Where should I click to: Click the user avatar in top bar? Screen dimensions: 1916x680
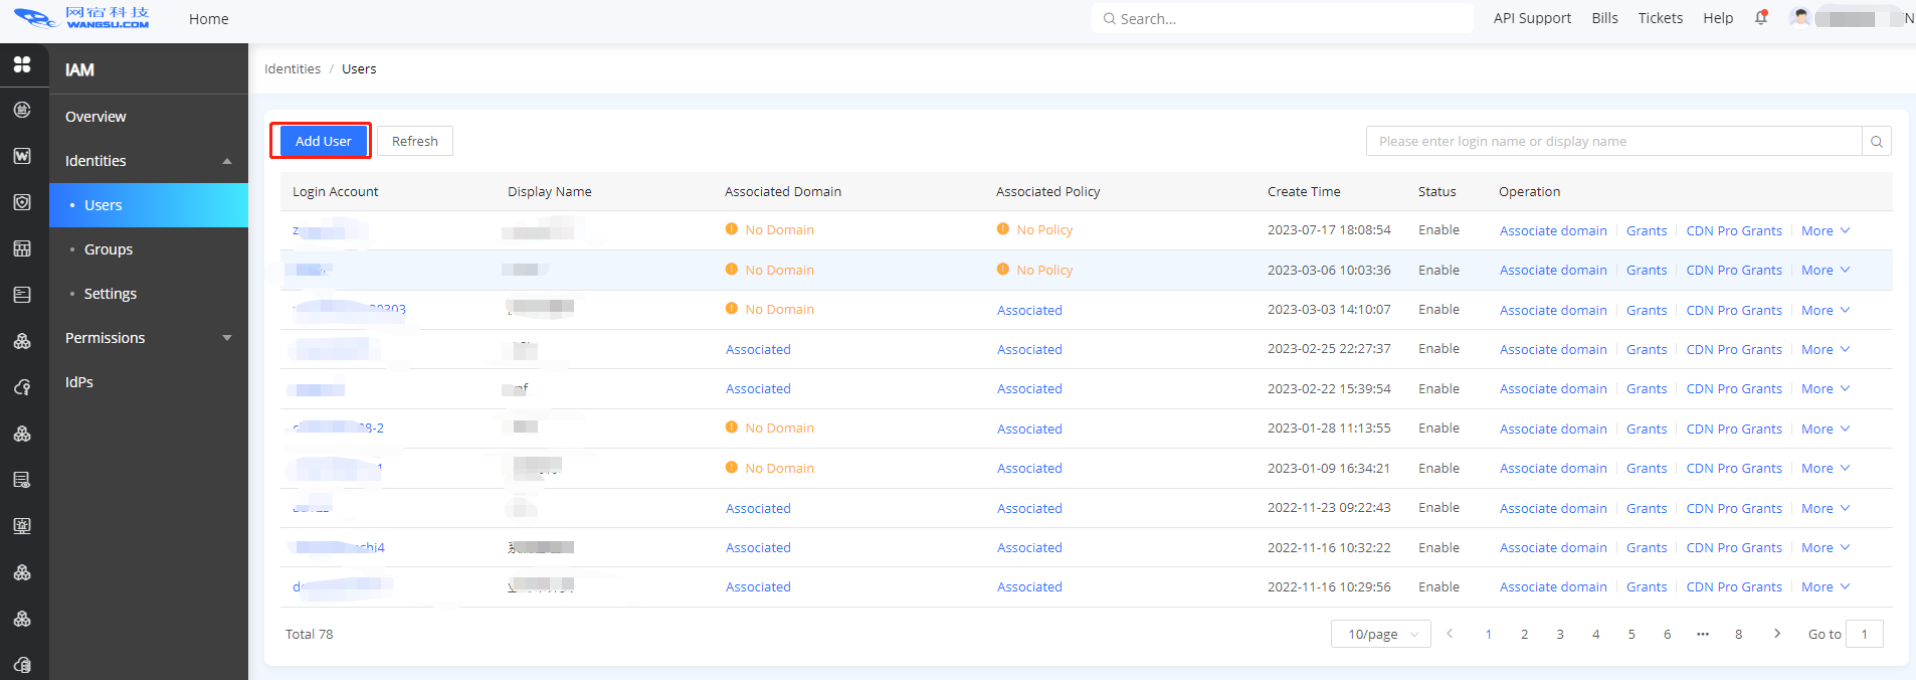(1800, 18)
